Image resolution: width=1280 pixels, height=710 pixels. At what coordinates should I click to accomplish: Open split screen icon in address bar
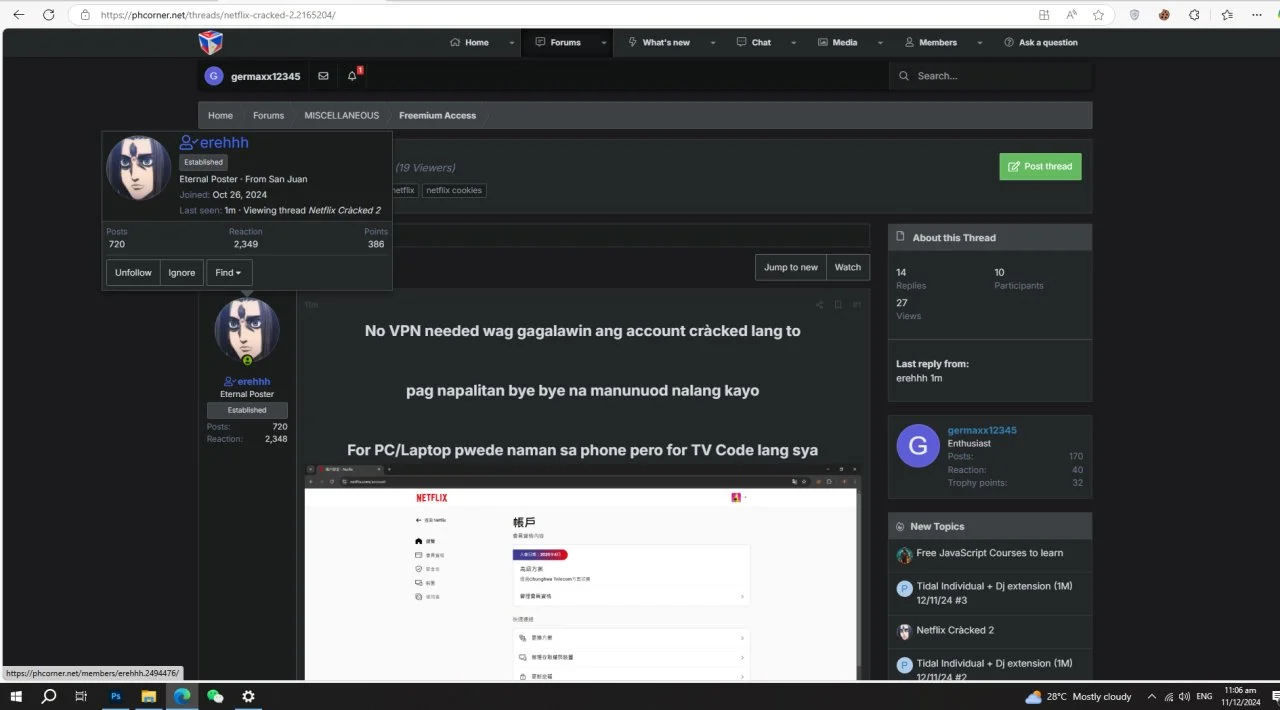(1044, 15)
